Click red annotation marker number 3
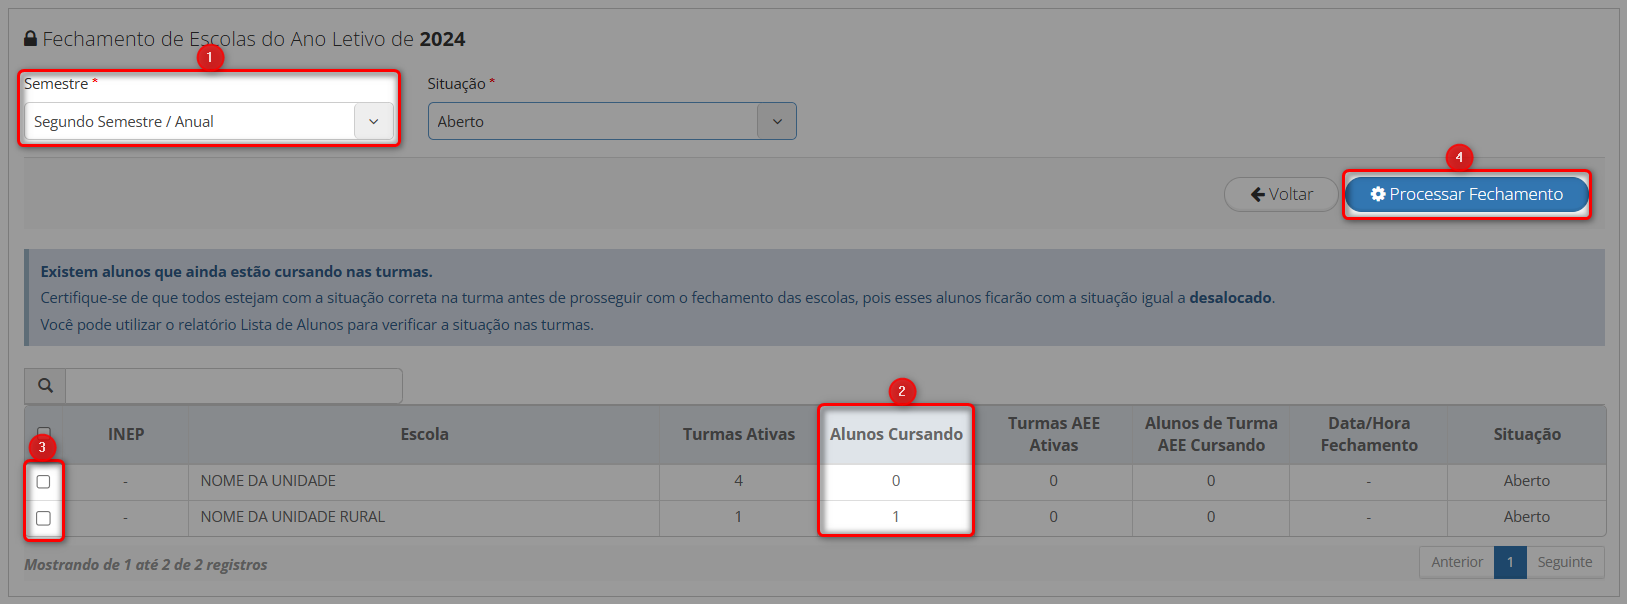 (x=41, y=447)
